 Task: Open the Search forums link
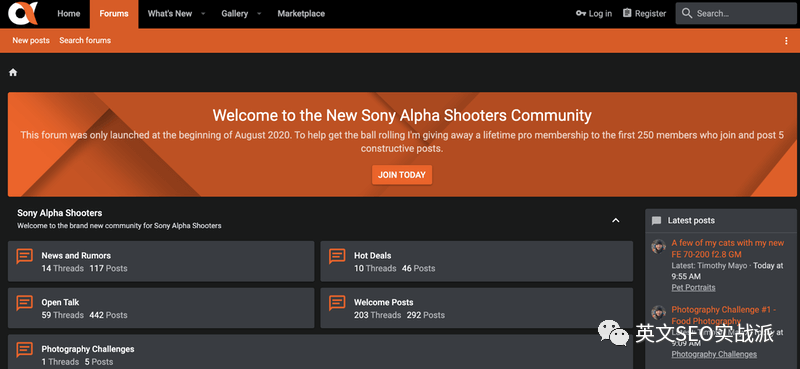click(x=85, y=40)
